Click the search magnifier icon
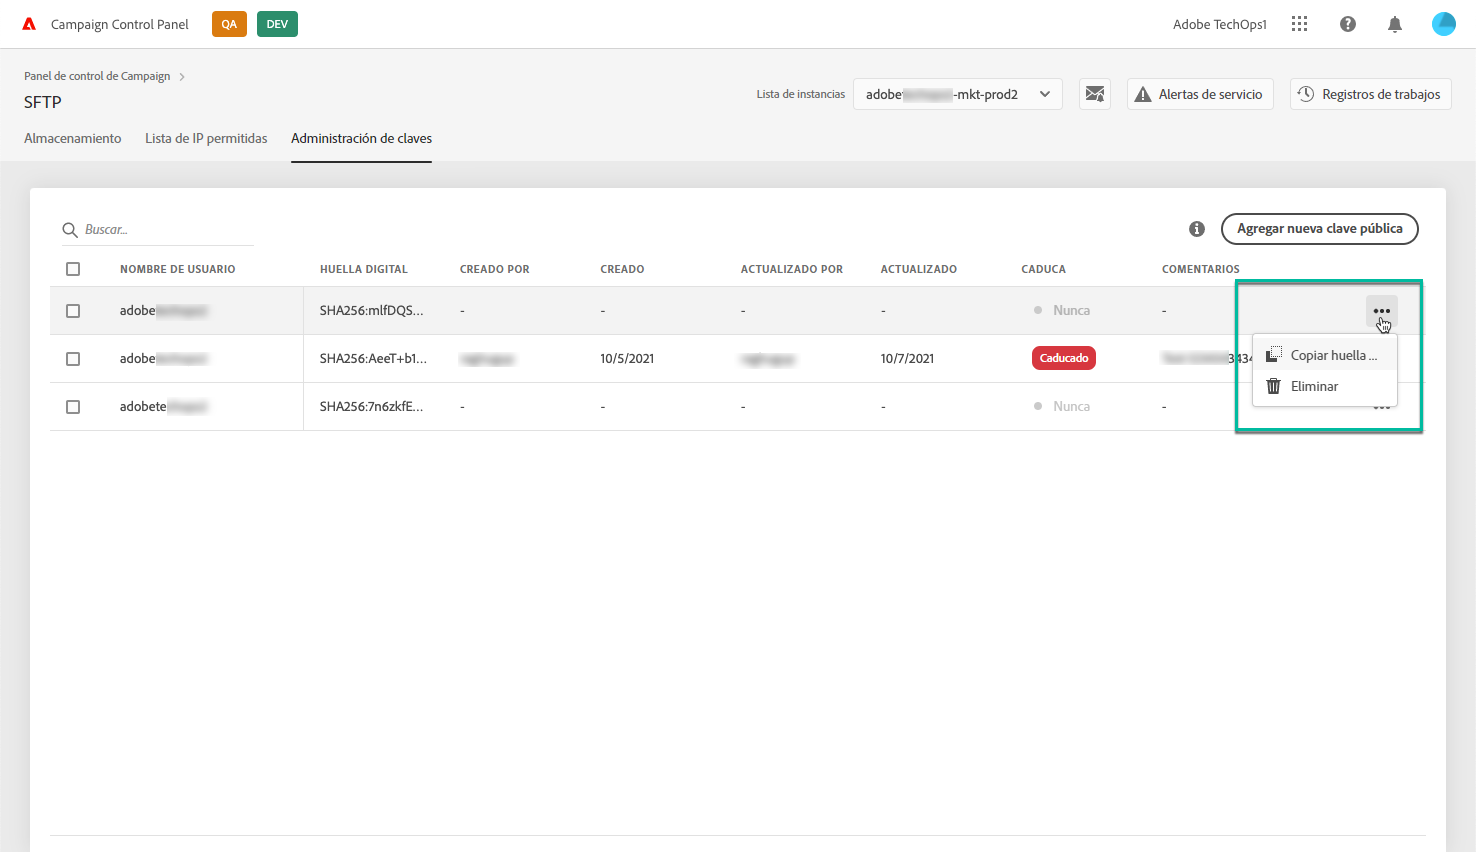Screen dimensions: 1476x852 70,230
